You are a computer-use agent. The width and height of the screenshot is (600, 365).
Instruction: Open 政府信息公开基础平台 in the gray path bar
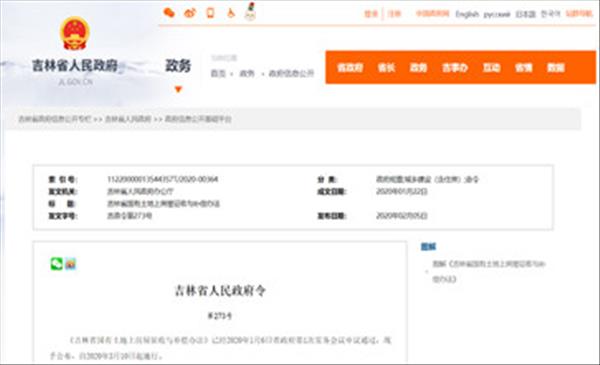tap(198, 119)
